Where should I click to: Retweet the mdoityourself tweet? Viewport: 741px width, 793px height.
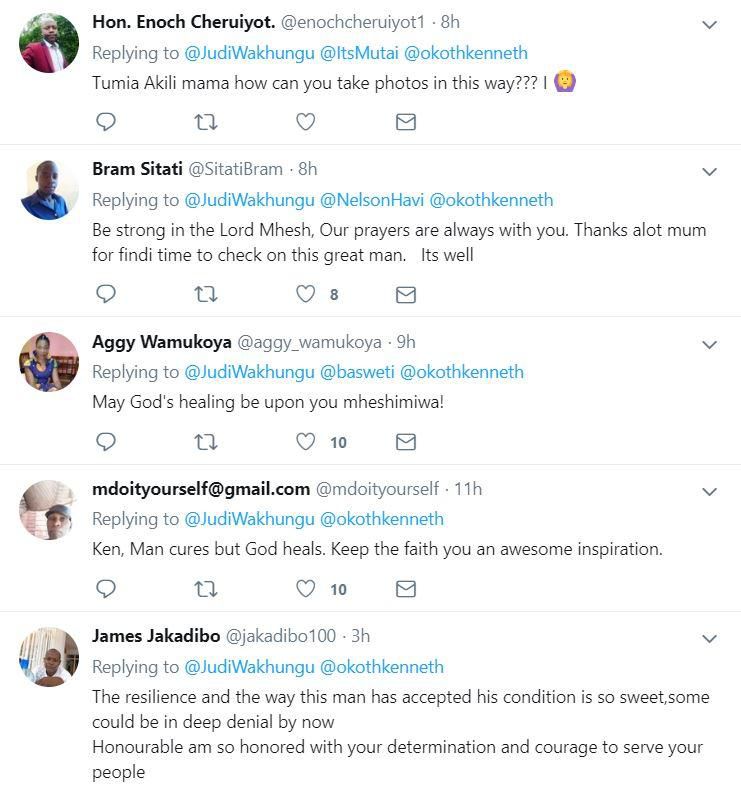click(205, 589)
